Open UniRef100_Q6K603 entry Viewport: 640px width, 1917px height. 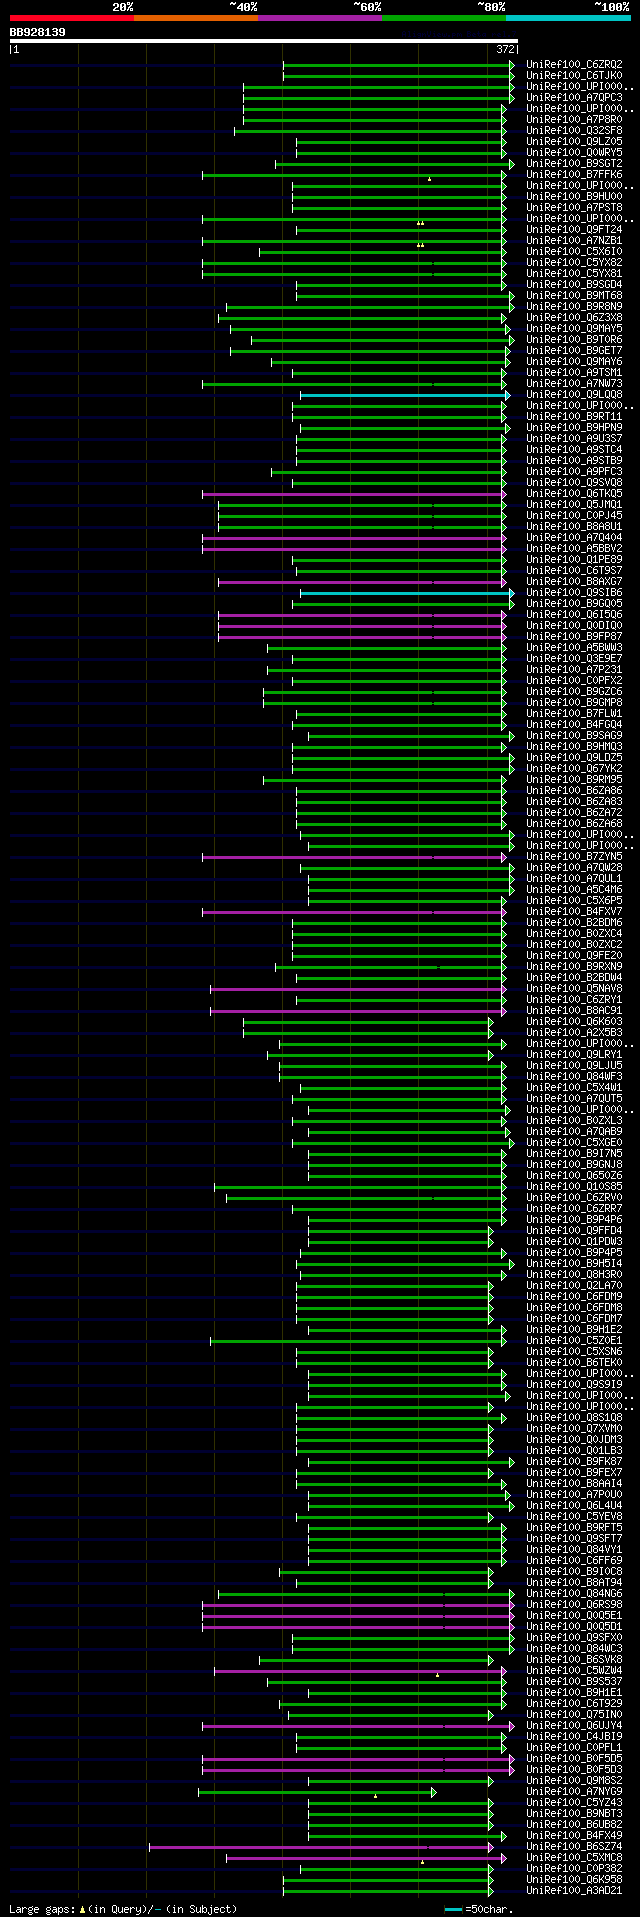click(574, 1022)
